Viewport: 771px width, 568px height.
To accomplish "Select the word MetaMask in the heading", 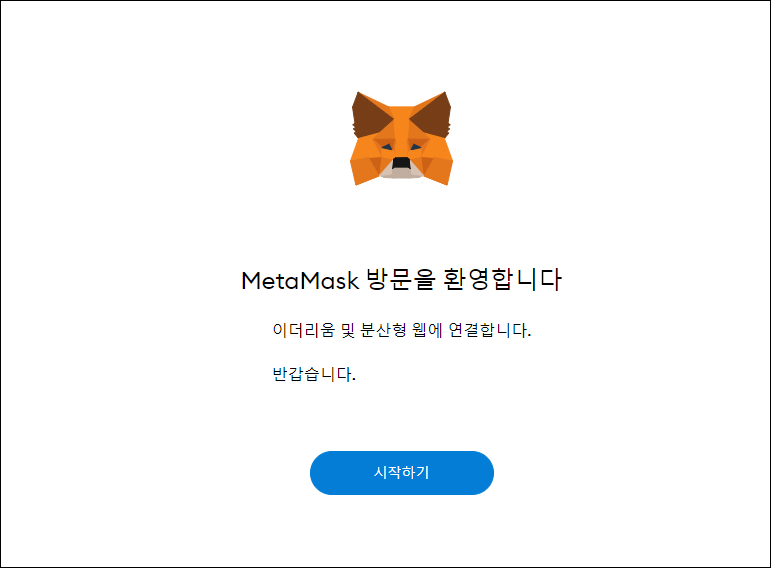I will click(x=300, y=281).
